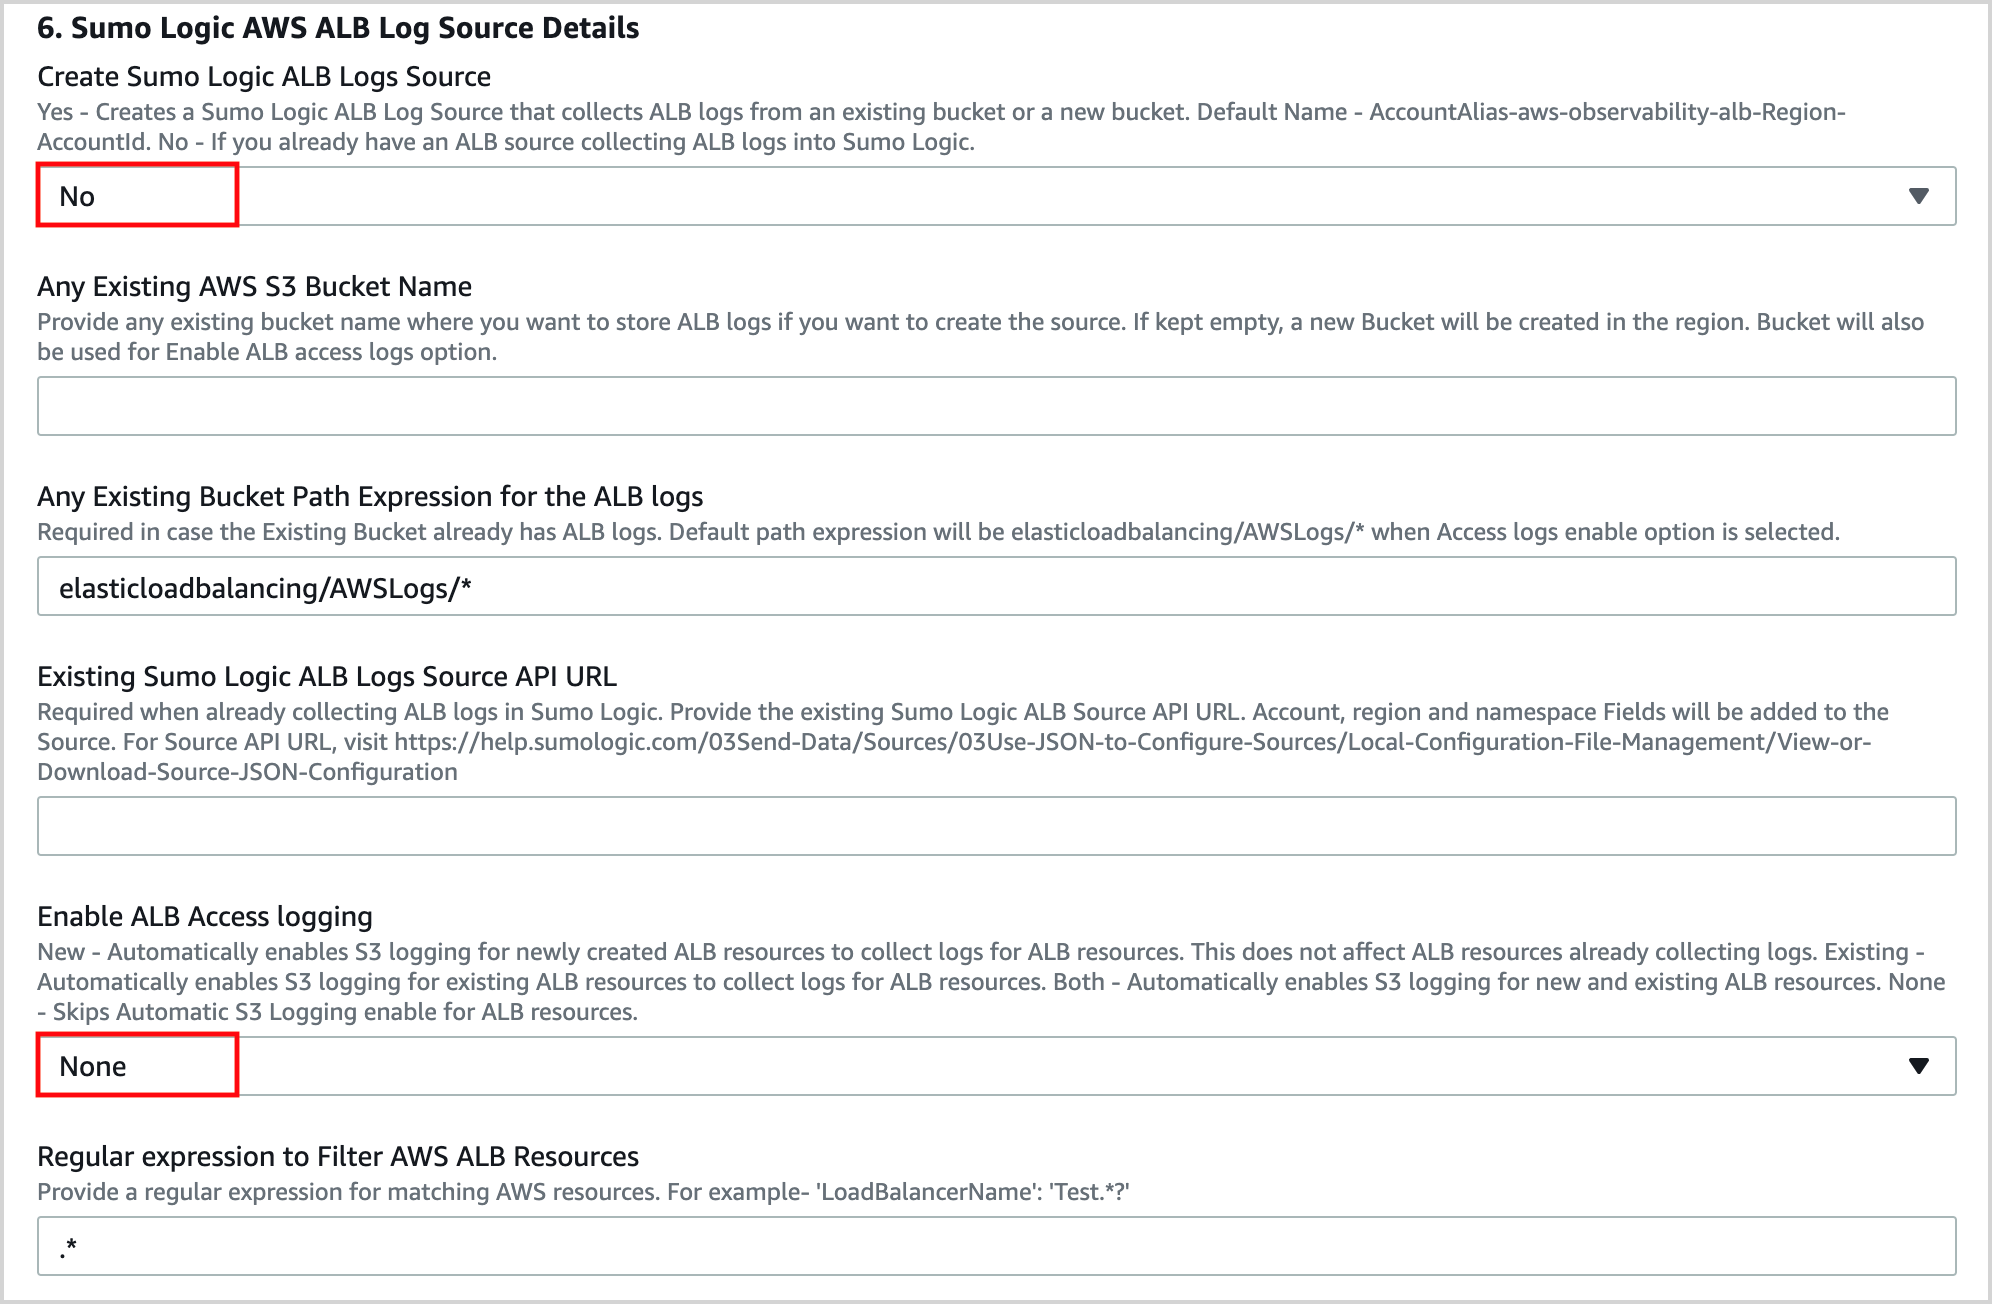
Task: Click the field containing elasticloadbalancing/AWSLogs/*
Action: 996,587
